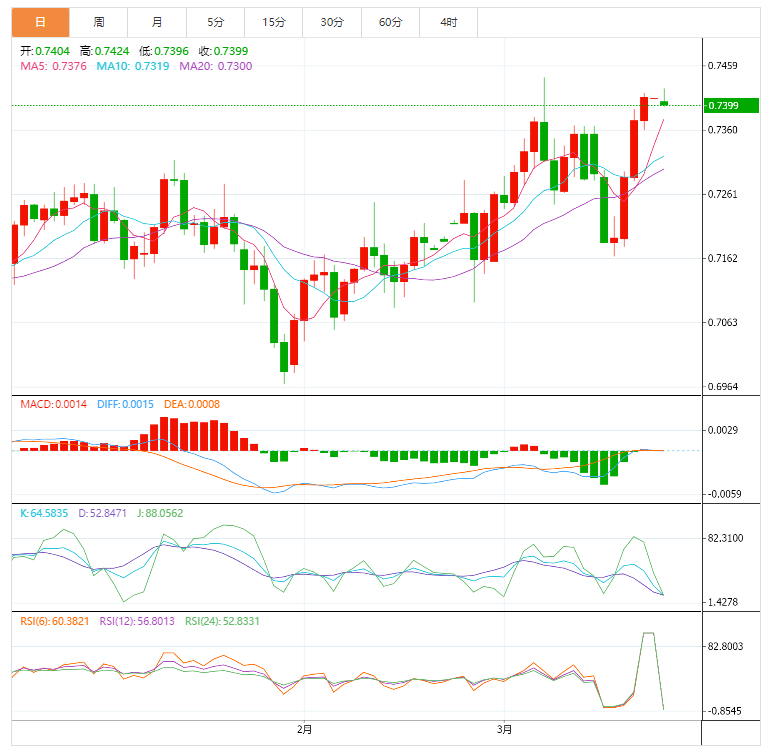Select the 日 daily chart tab
This screenshot has height=756, width=767.
coord(41,22)
